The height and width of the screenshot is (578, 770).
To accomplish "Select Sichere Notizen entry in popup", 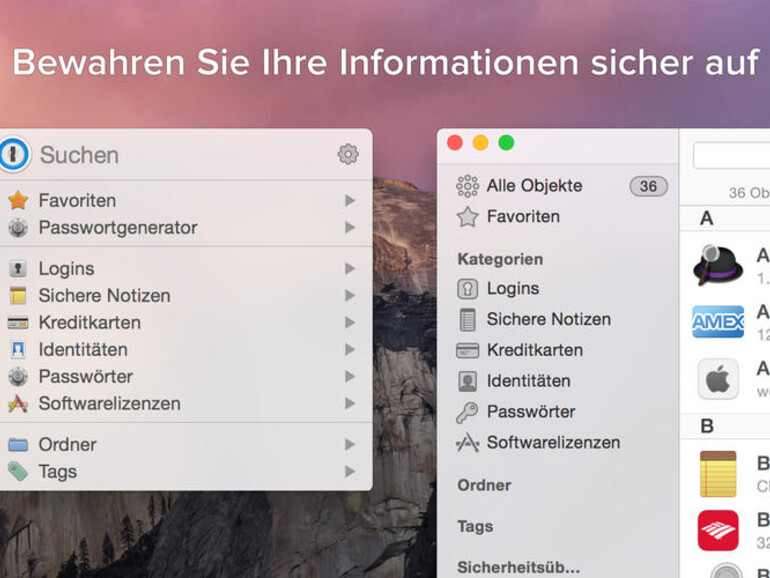I will tap(184, 296).
